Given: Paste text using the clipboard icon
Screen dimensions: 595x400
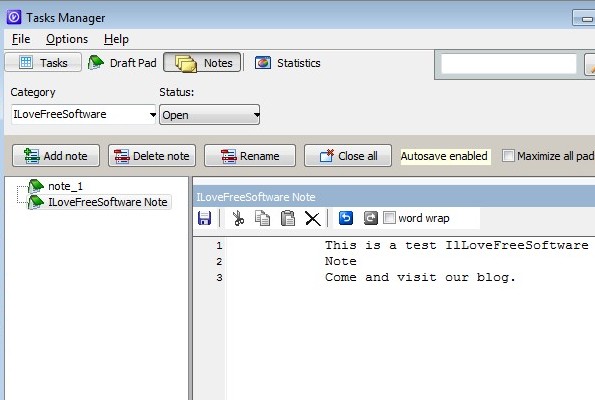Looking at the screenshot, I should [x=288, y=218].
